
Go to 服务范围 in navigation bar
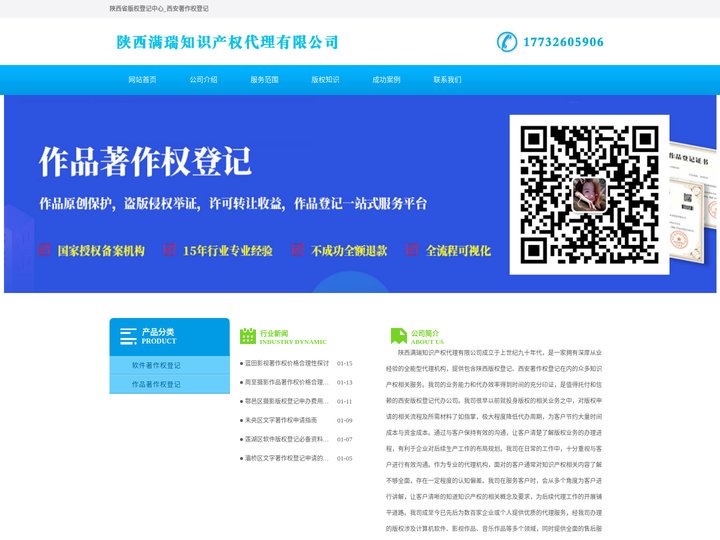(264, 79)
